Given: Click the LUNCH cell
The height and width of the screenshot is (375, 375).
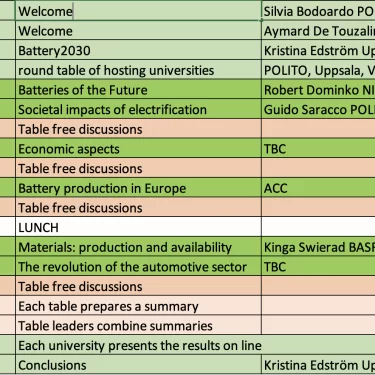Looking at the screenshot, I should click(138, 228).
